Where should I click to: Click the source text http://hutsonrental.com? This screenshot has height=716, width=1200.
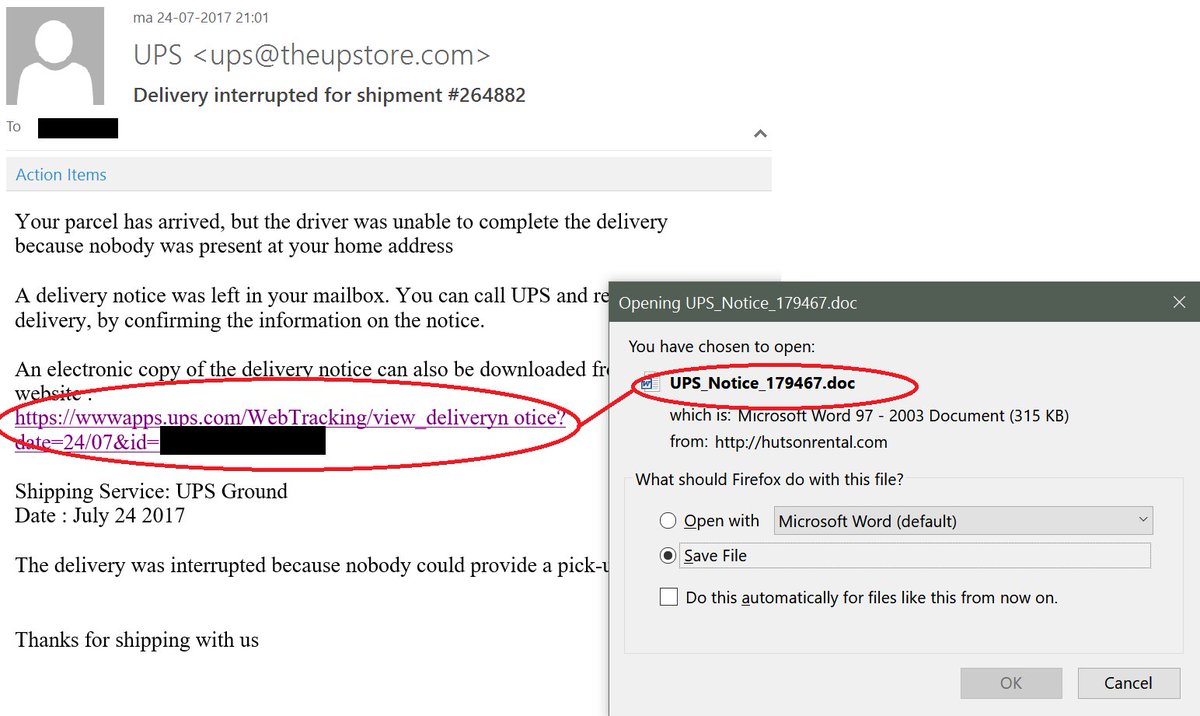[801, 441]
